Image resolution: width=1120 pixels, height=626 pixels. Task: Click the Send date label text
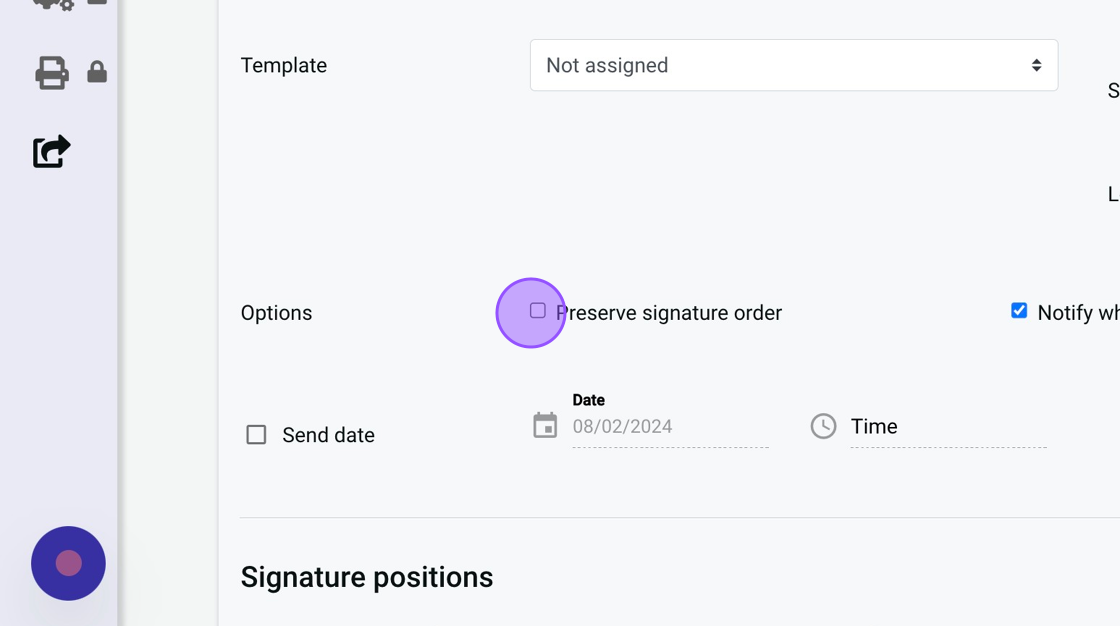point(328,435)
